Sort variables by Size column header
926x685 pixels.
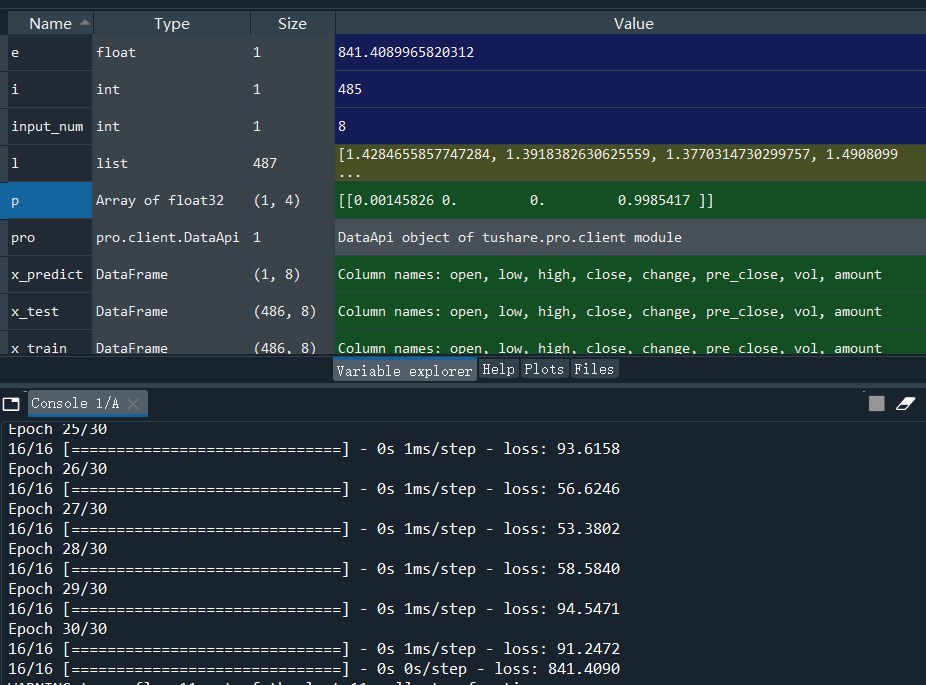click(292, 24)
